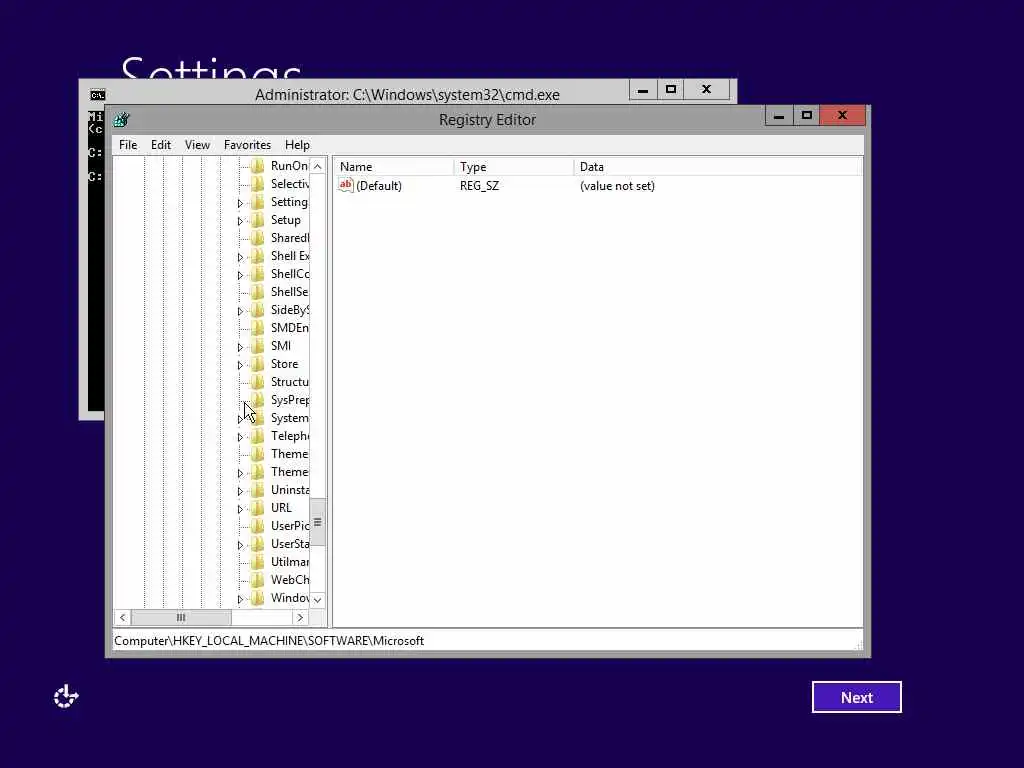This screenshot has width=1024, height=768.
Task: Select the StructuredQuery folder icon
Action: (x=258, y=381)
